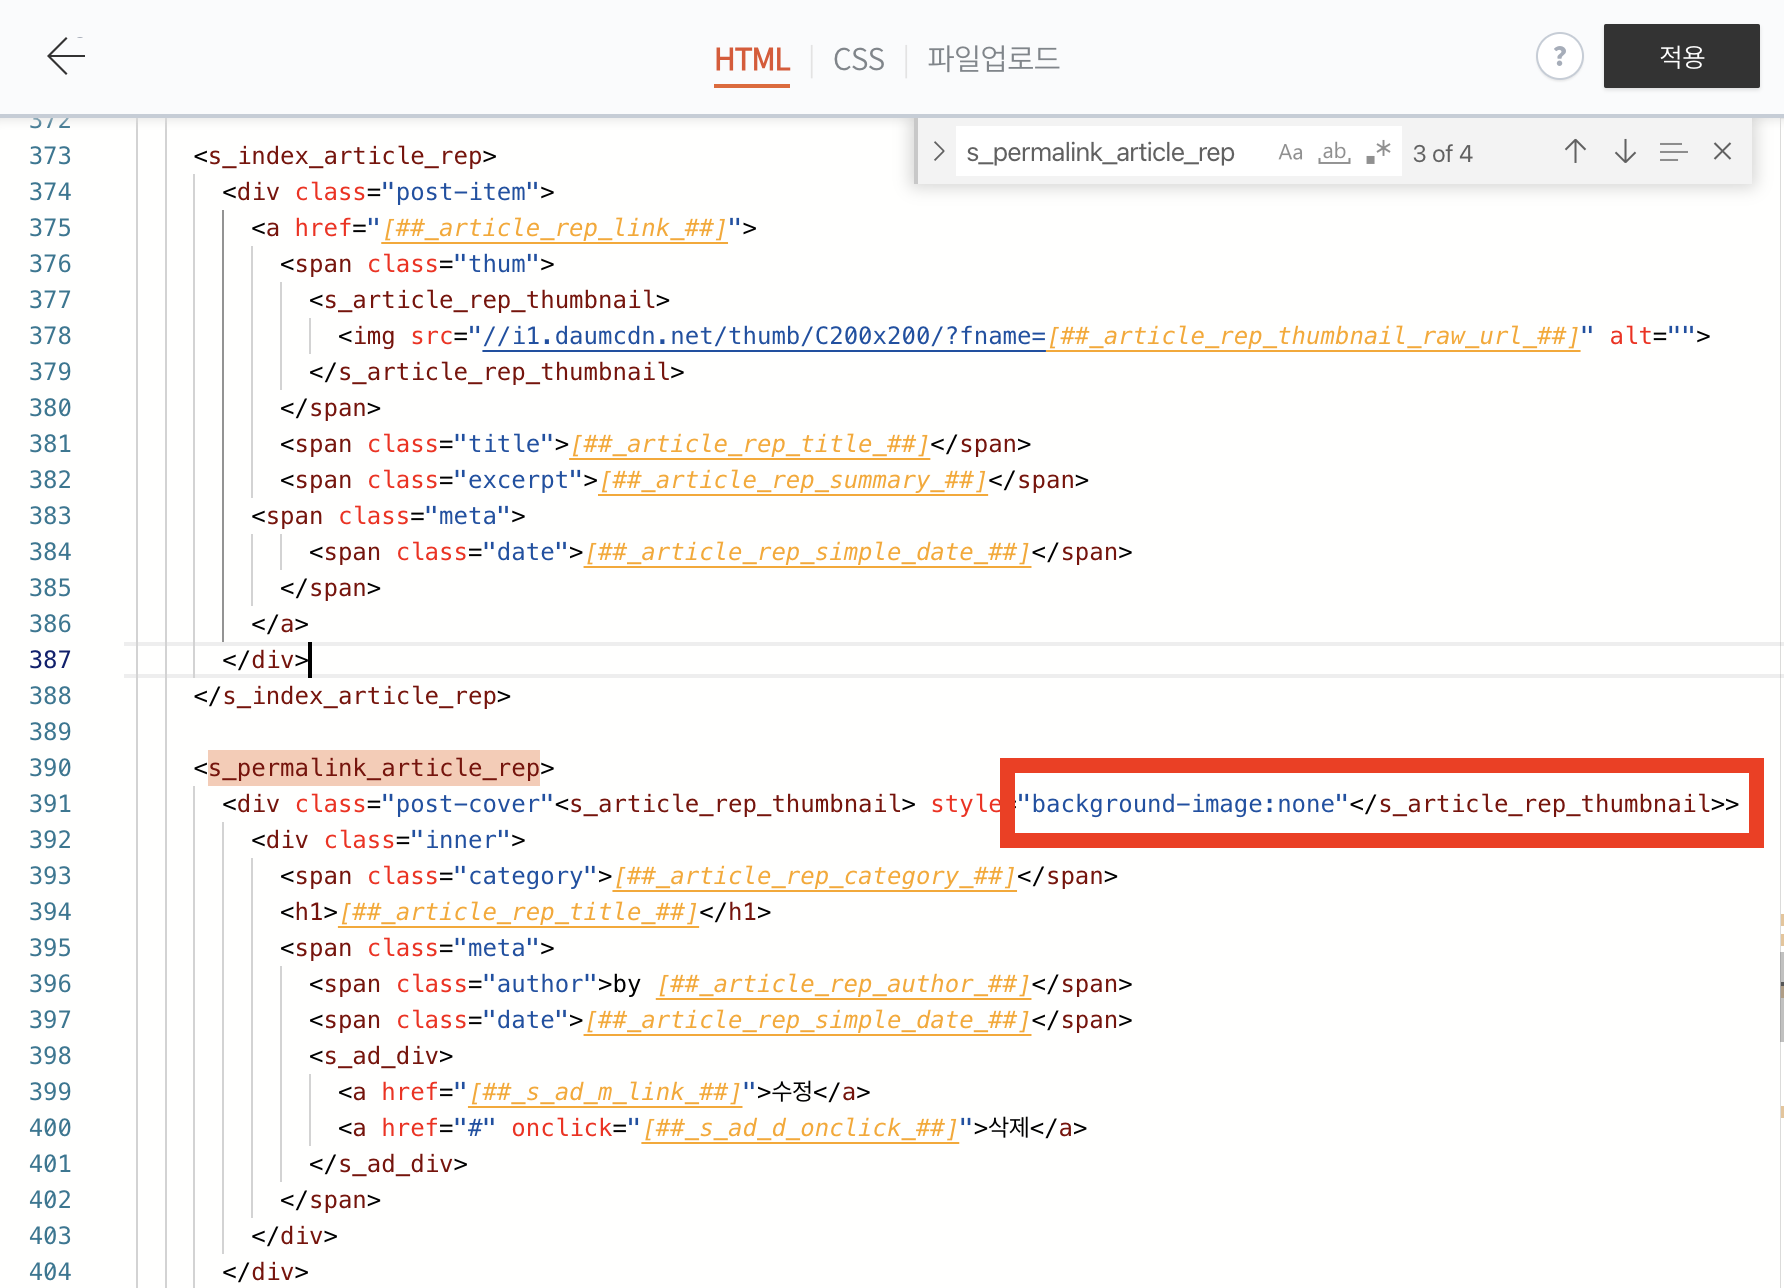This screenshot has height=1288, width=1784.
Task: Select line number 390 in gutter
Action: pyautogui.click(x=50, y=768)
